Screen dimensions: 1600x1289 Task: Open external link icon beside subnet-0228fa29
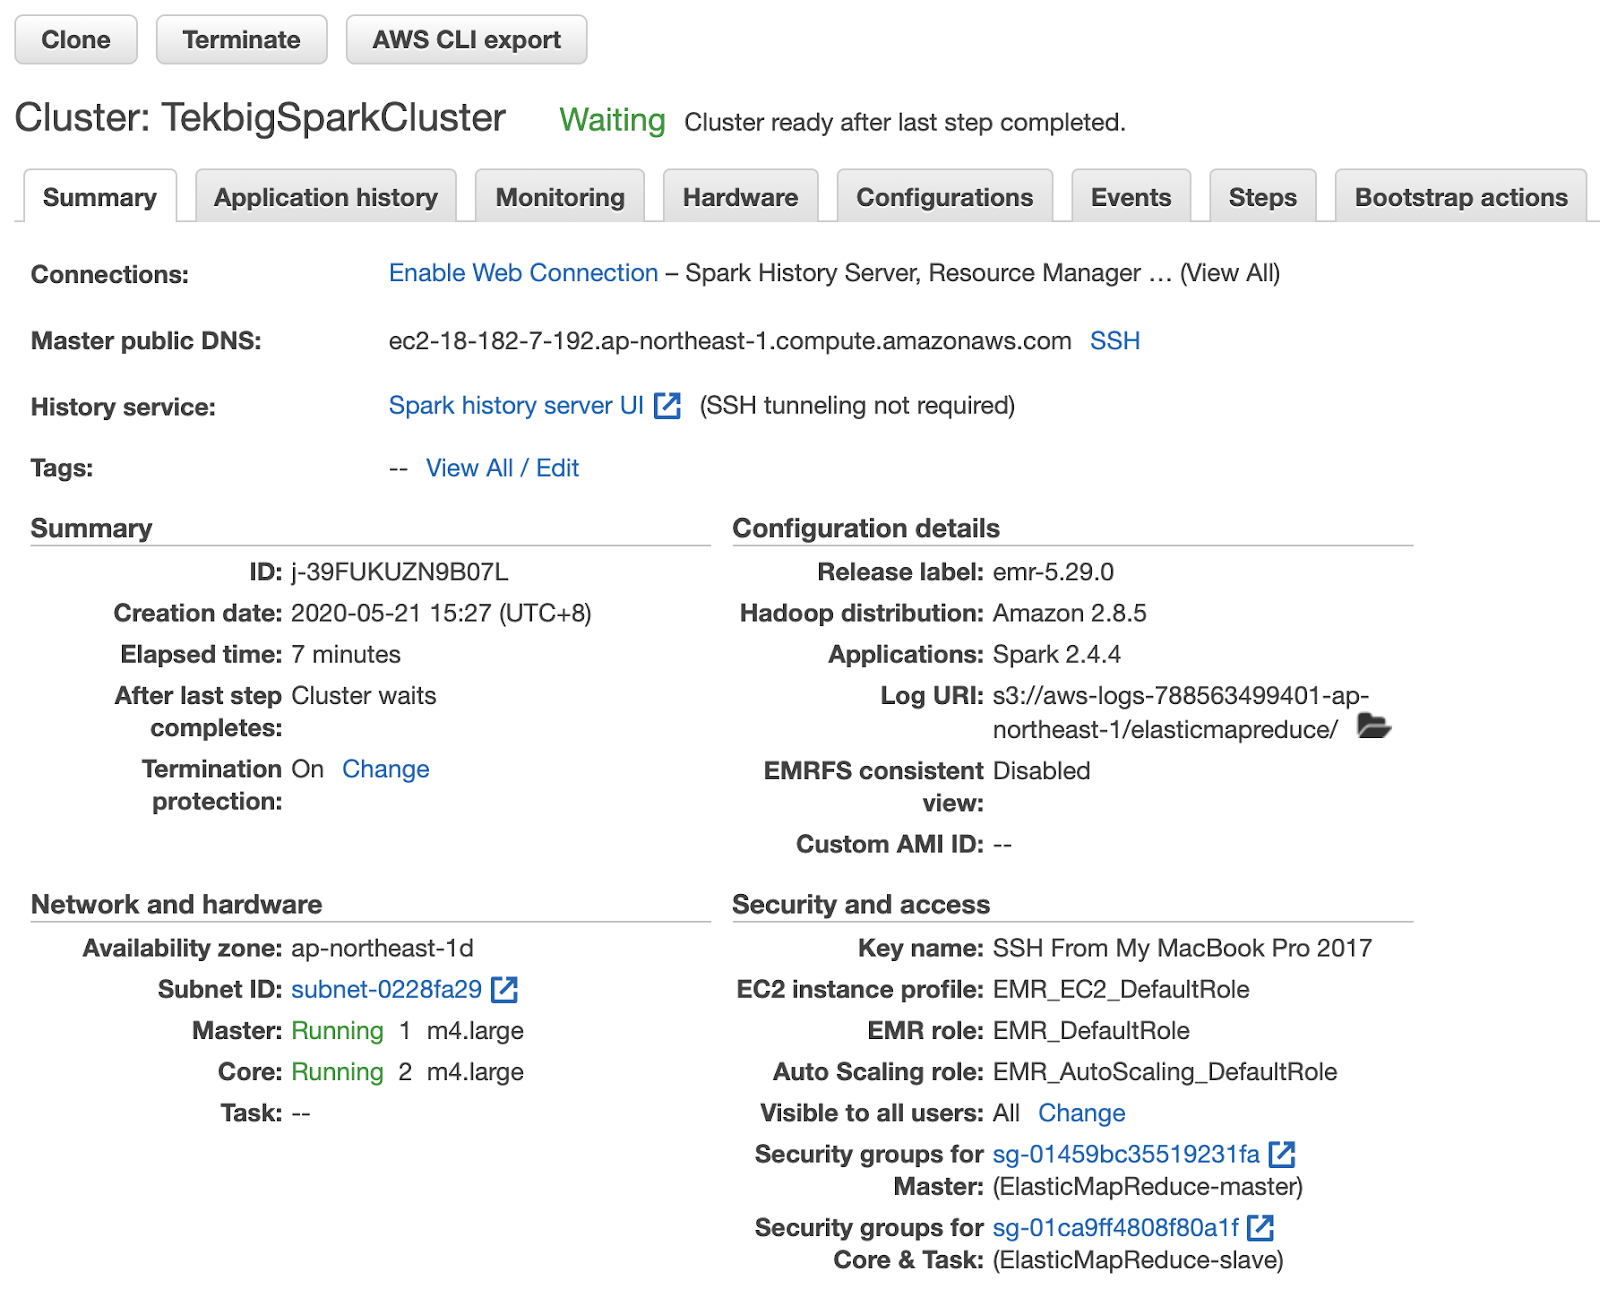[x=505, y=989]
